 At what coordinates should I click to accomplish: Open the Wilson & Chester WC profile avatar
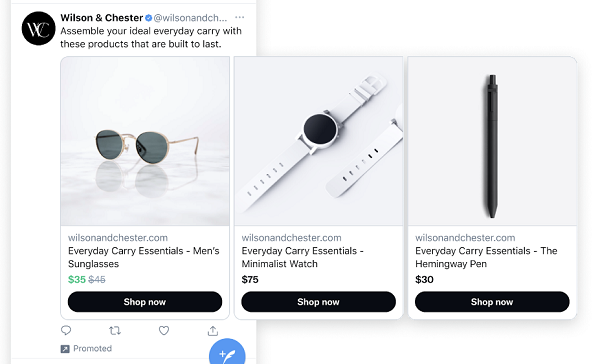click(38, 28)
